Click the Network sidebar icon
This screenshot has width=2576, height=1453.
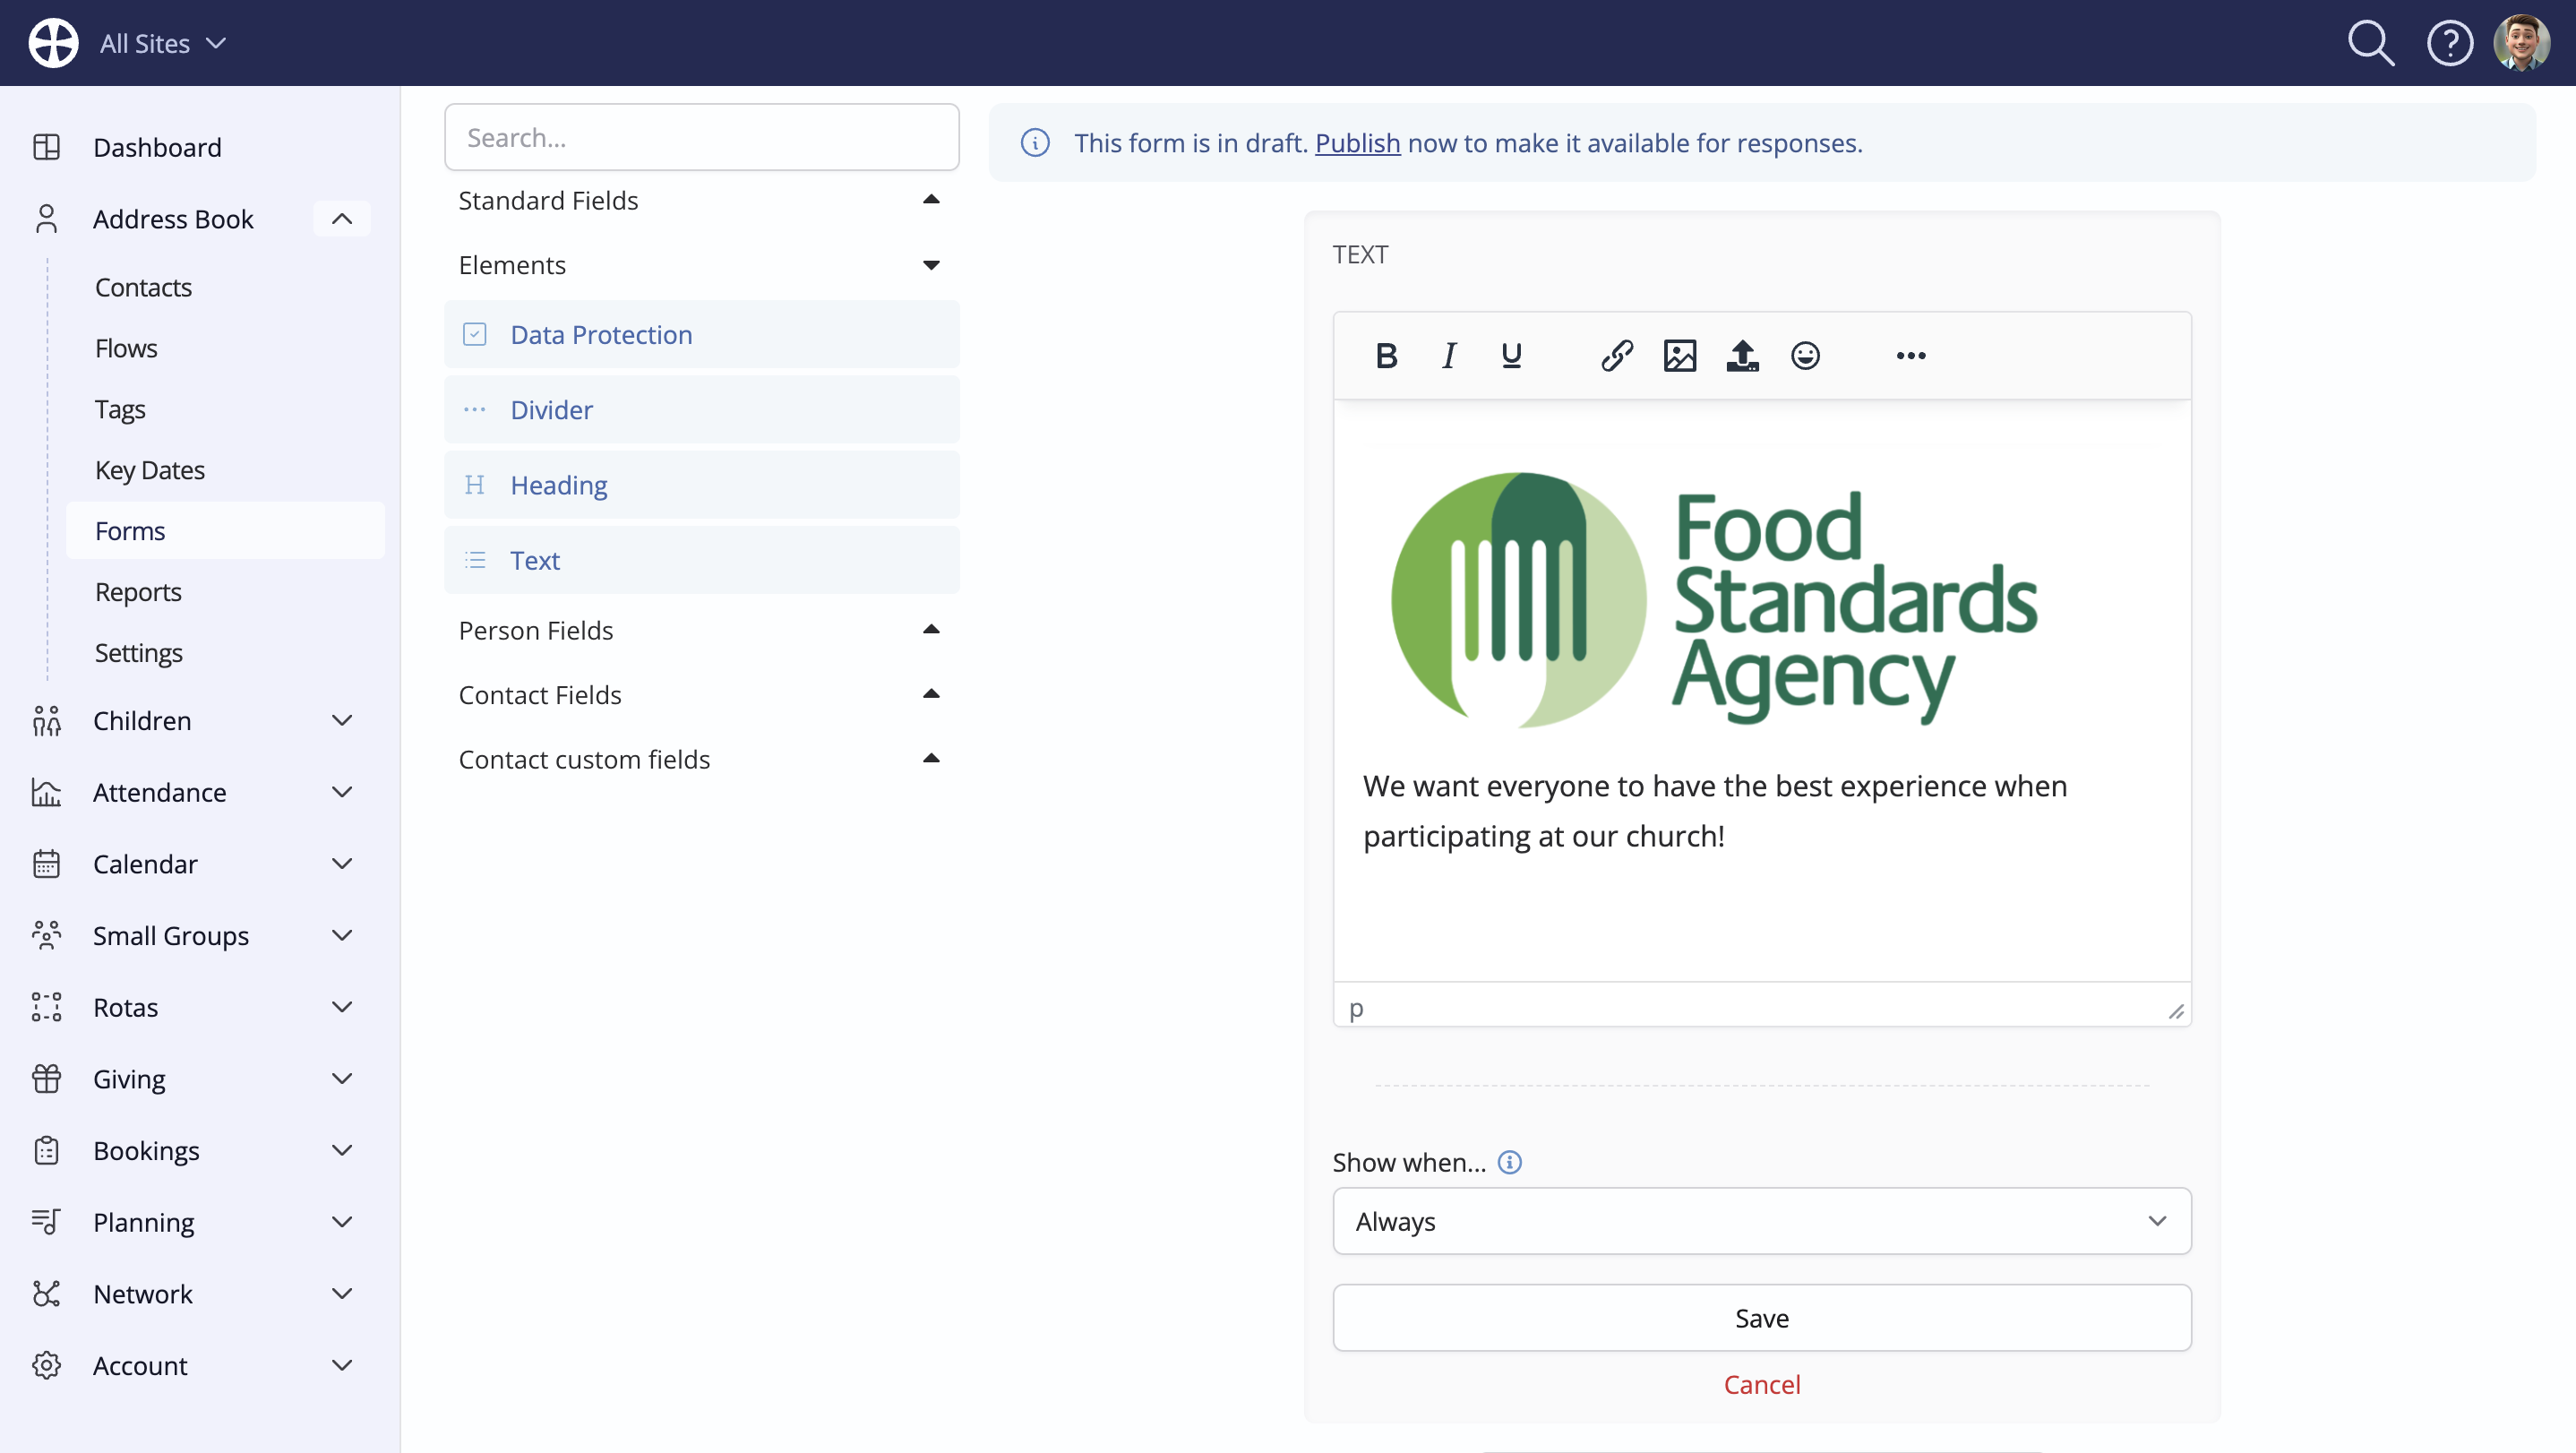46,1294
